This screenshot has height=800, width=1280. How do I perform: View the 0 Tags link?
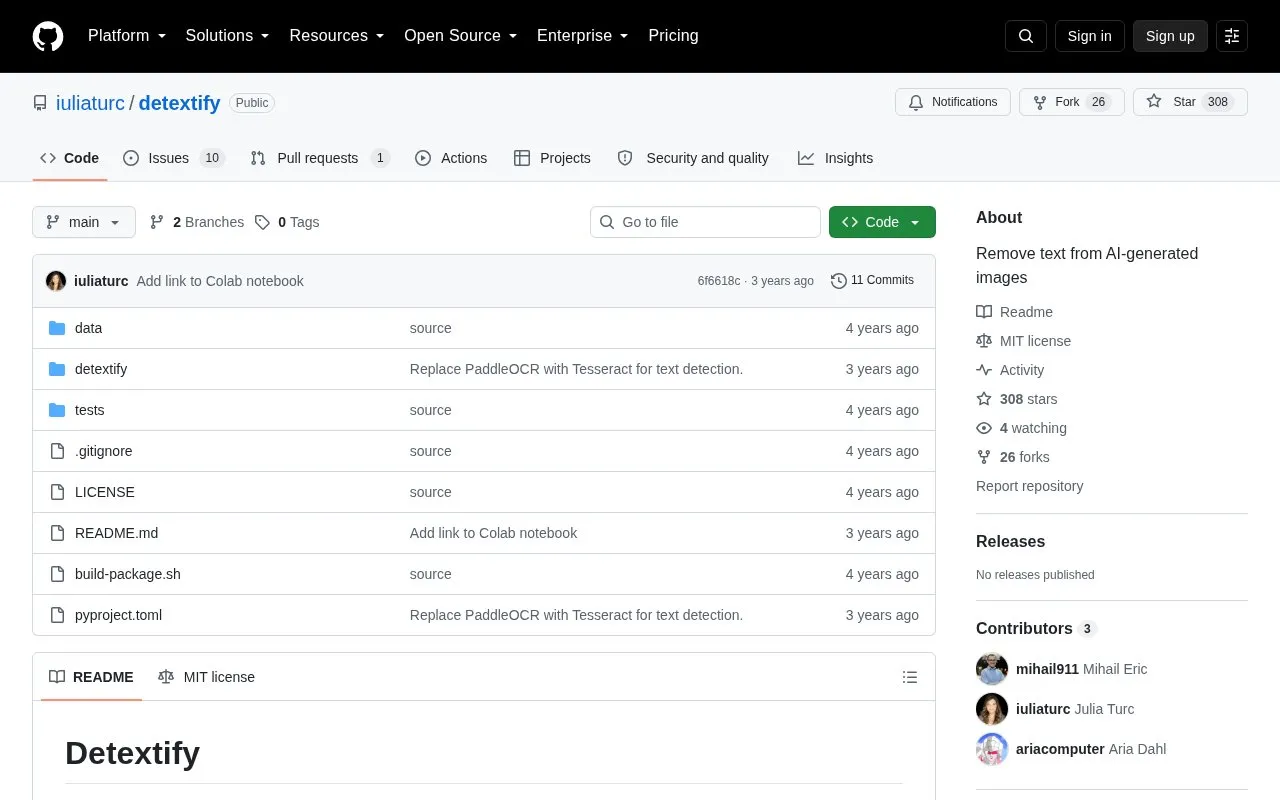click(287, 222)
